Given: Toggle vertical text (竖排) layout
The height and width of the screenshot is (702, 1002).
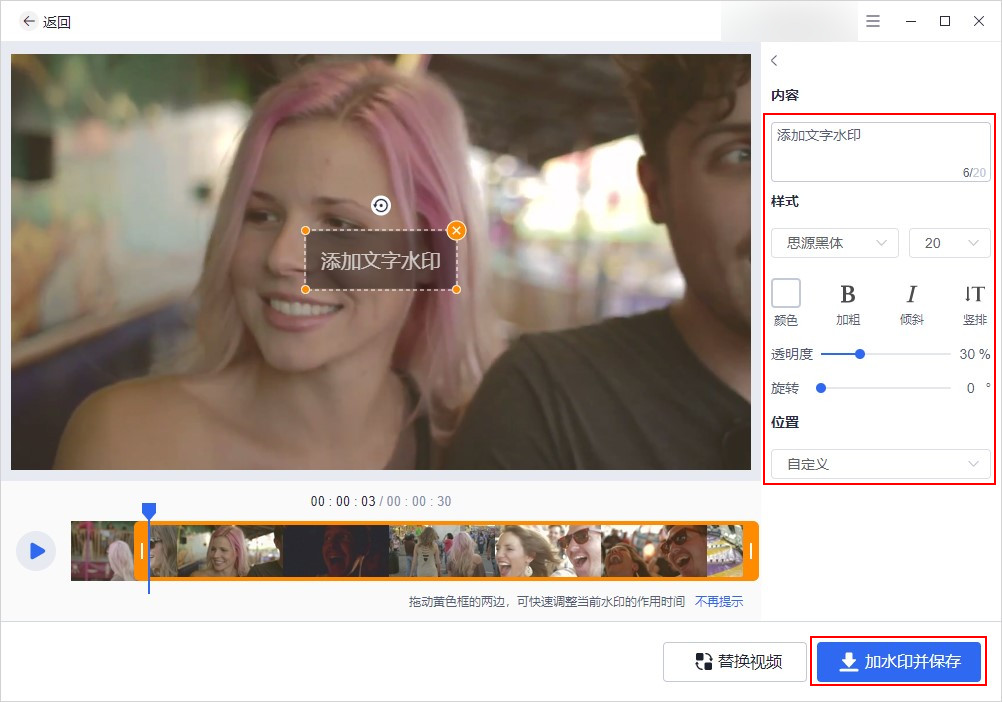Looking at the screenshot, I should 975,304.
